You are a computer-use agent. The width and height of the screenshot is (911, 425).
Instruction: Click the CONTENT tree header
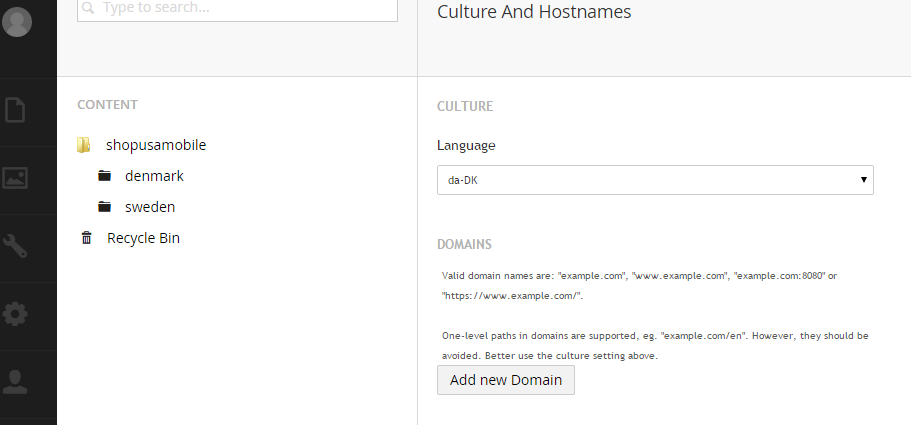pyautogui.click(x=107, y=105)
